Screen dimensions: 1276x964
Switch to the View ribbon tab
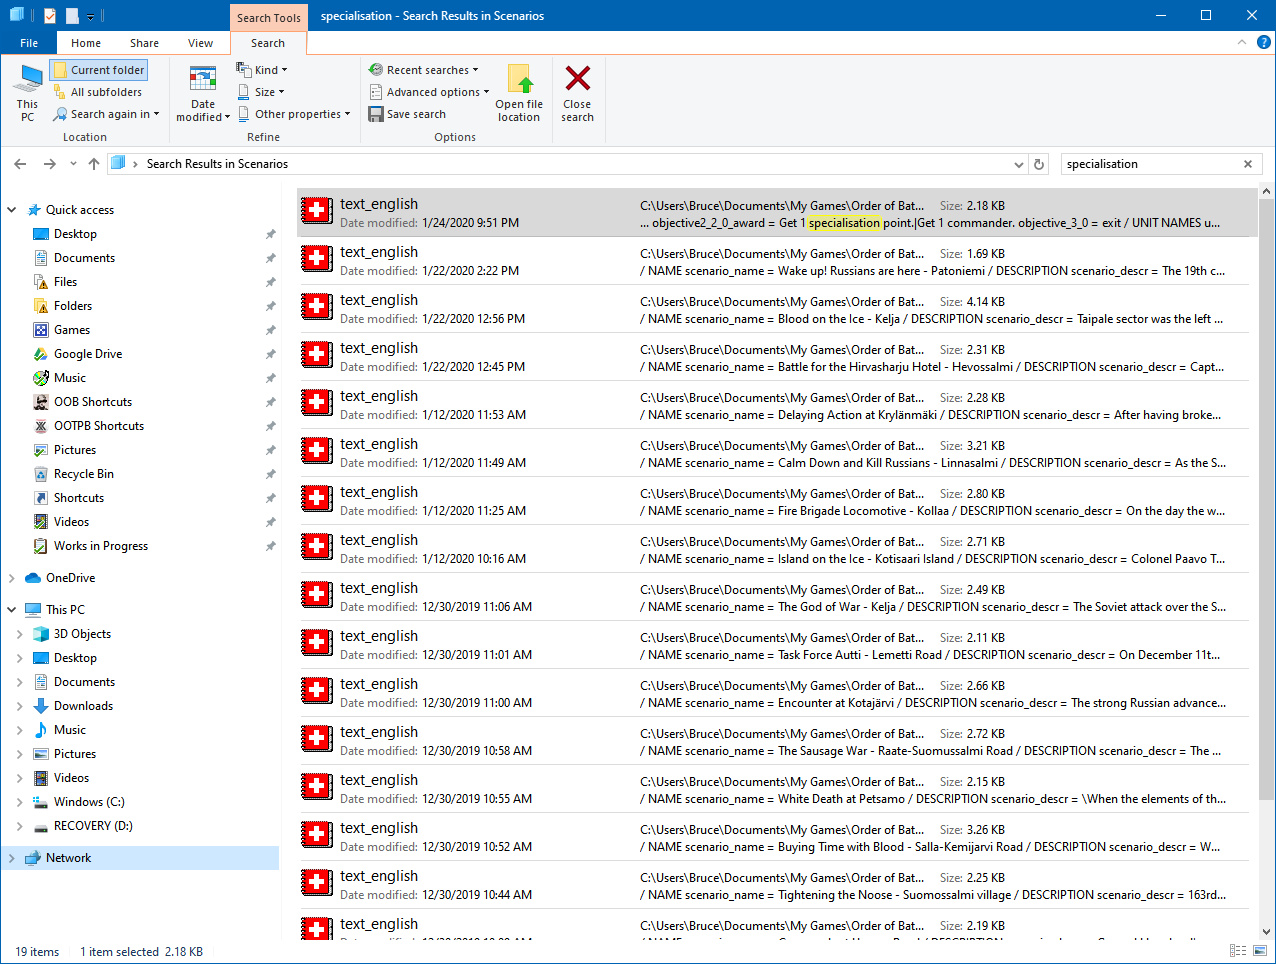click(200, 43)
